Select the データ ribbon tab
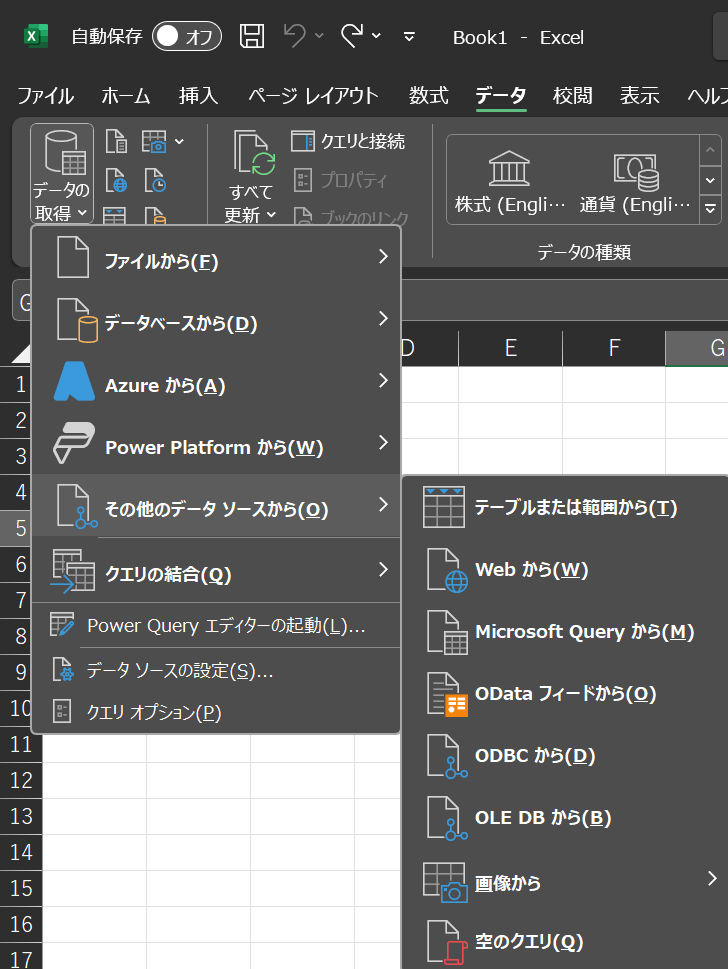The height and width of the screenshot is (969, 728). click(x=501, y=96)
